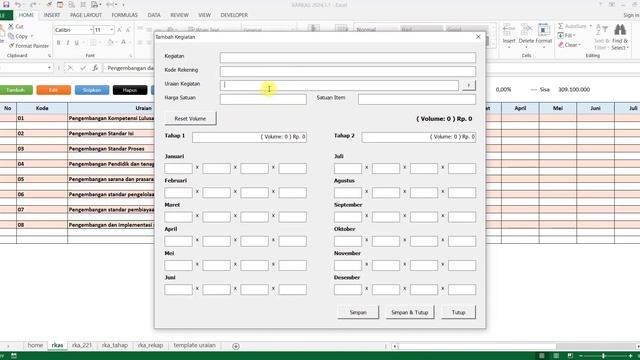Focus the Kegiatan input field
The width and height of the screenshot is (640, 360).
(348, 57)
